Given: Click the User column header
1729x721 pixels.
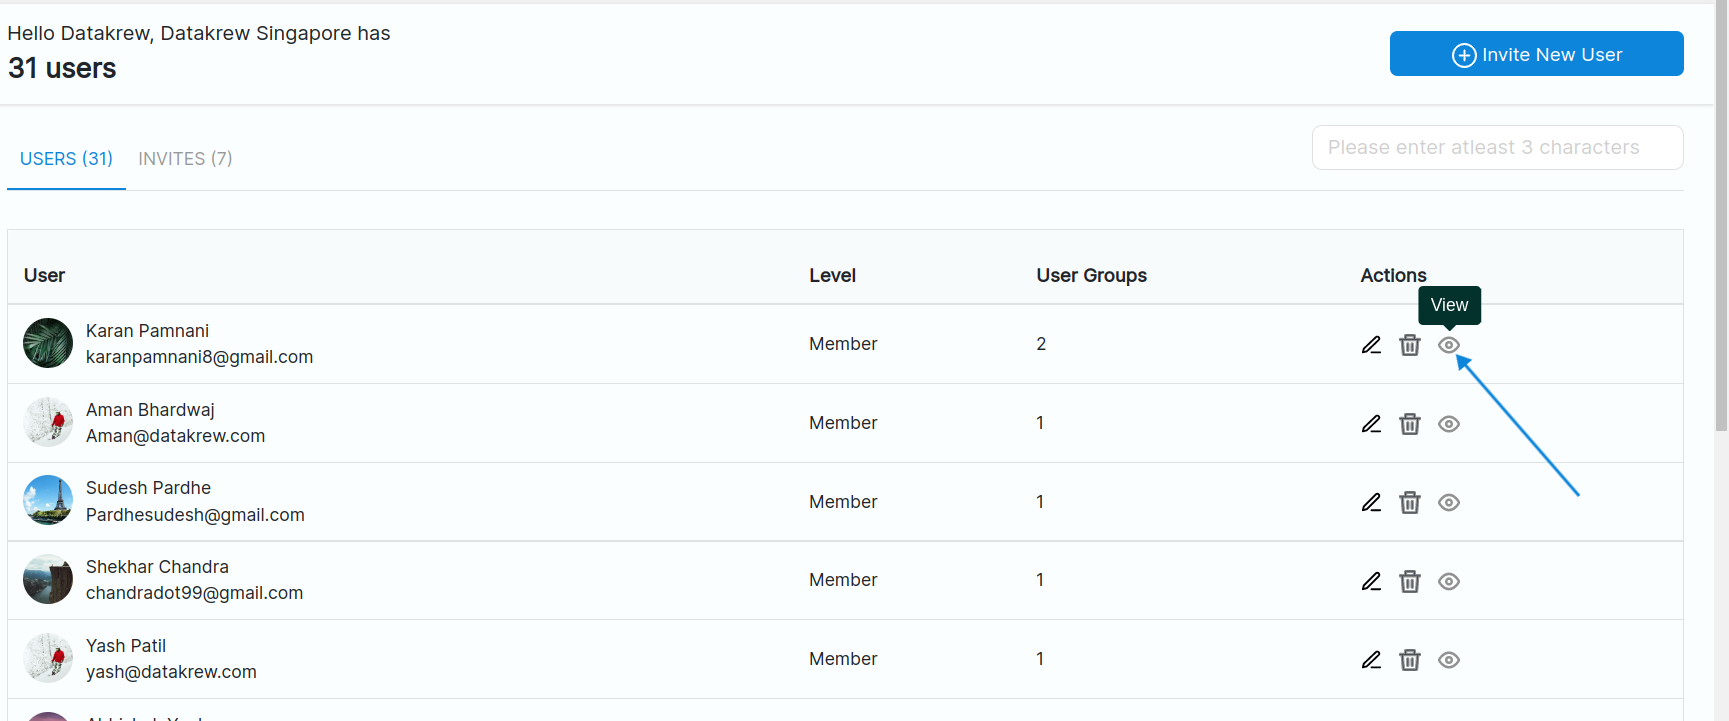Looking at the screenshot, I should point(44,275).
